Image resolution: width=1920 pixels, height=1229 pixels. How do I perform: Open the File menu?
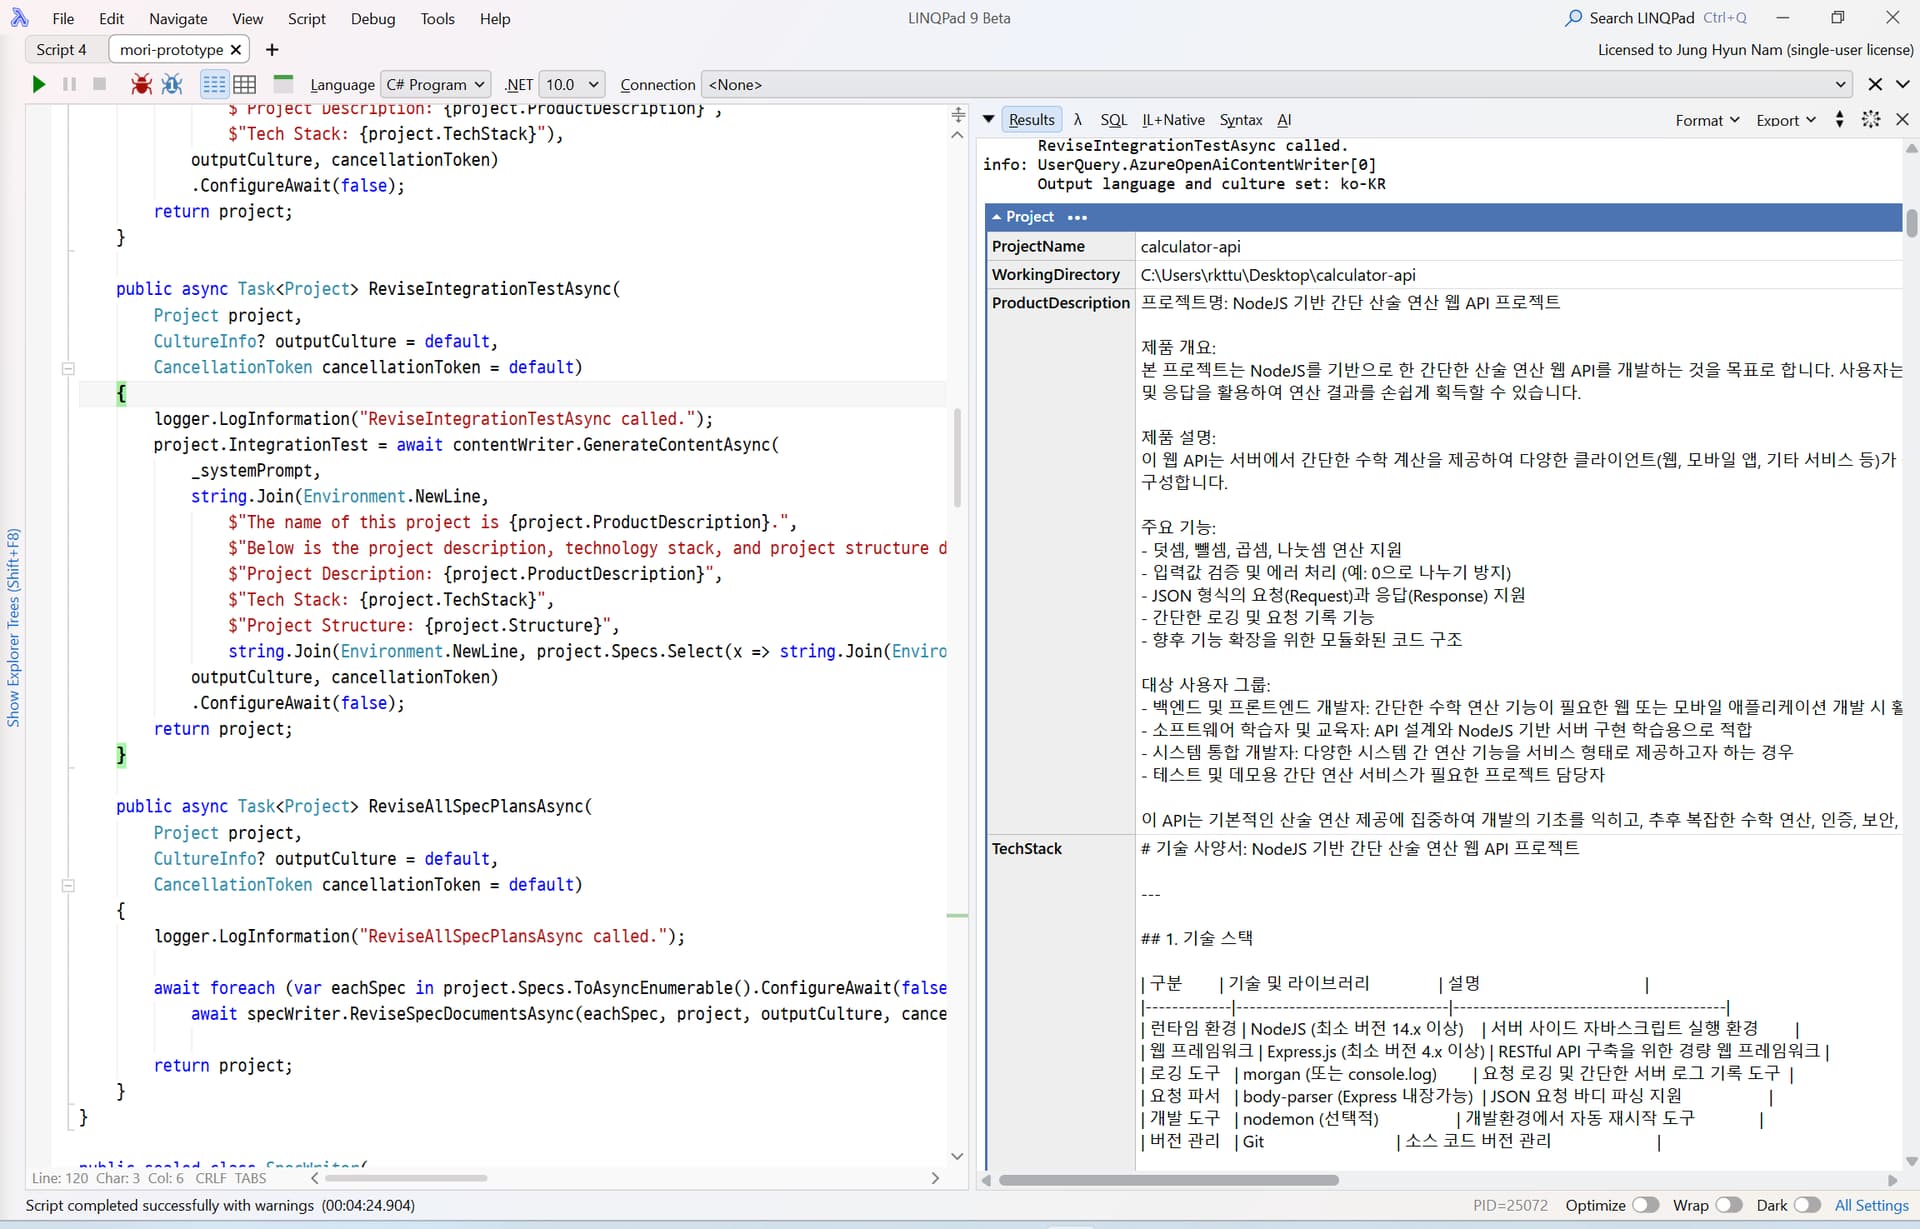(x=63, y=18)
